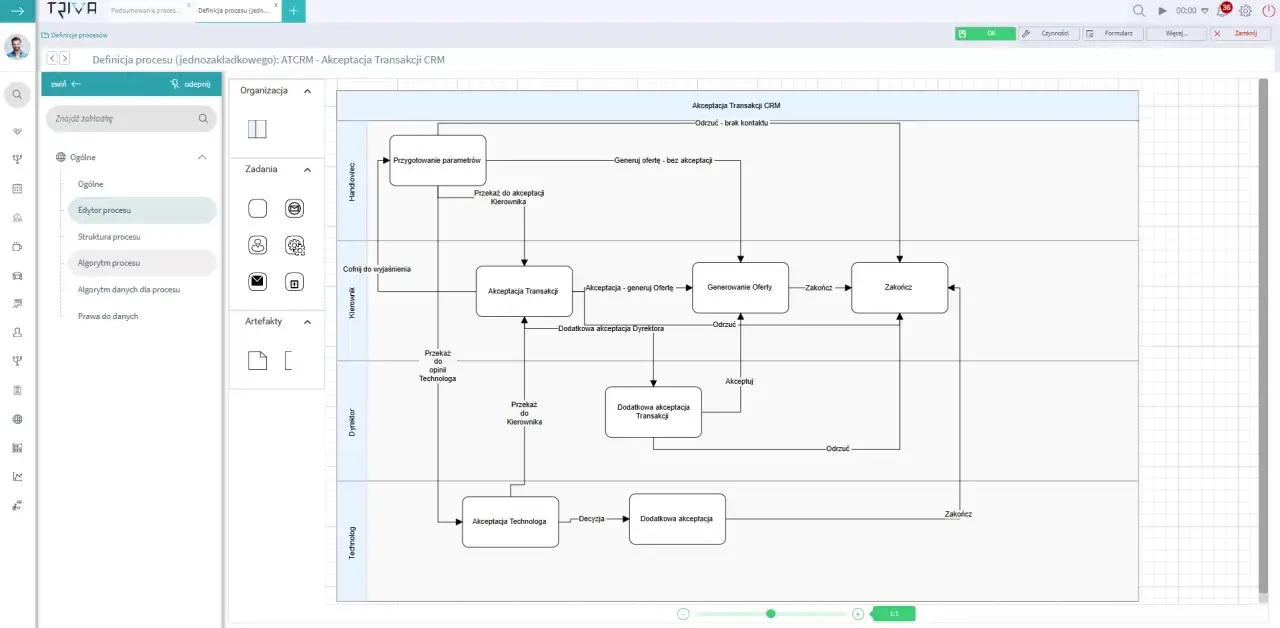Select the Zakończ task node

pos(899,287)
